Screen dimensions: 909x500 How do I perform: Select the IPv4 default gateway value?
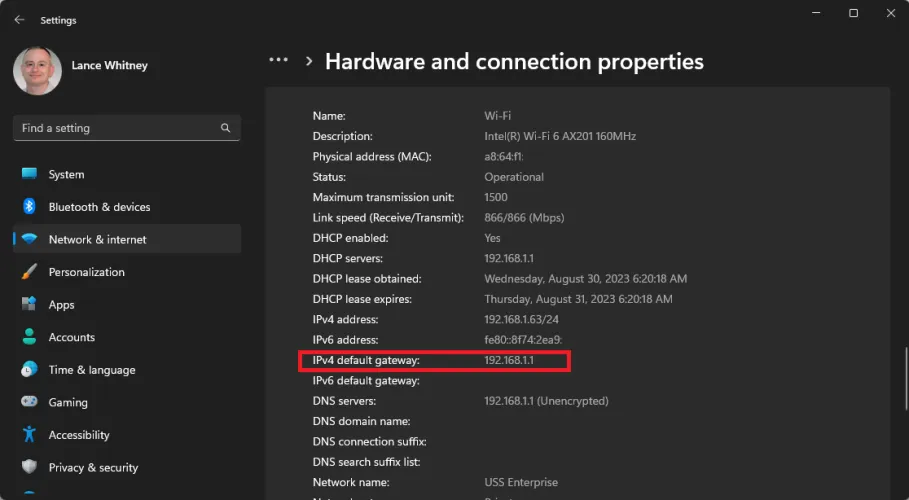point(510,360)
